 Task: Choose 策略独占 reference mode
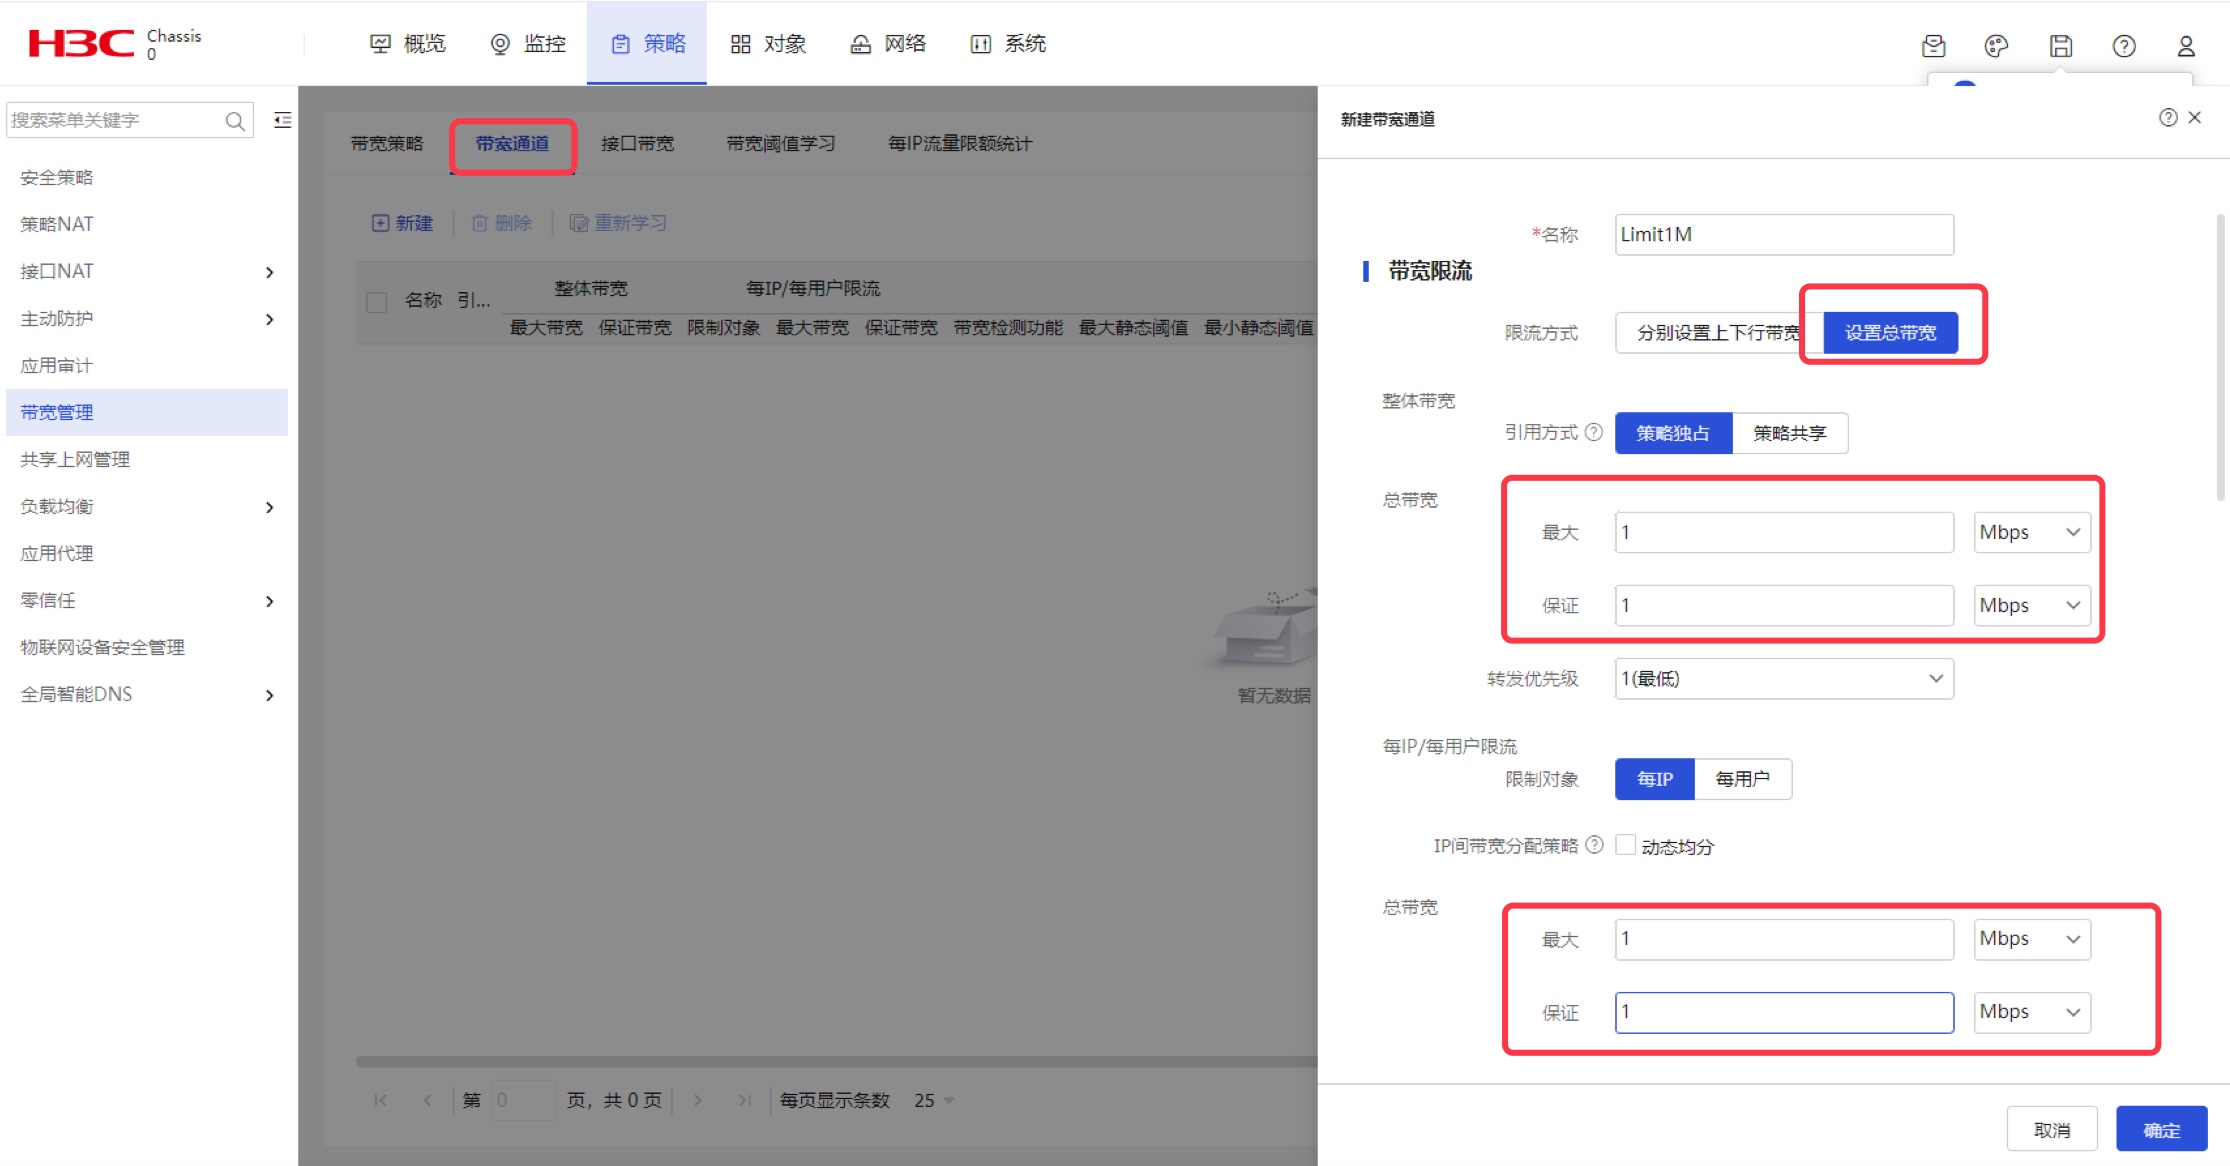tap(1673, 433)
